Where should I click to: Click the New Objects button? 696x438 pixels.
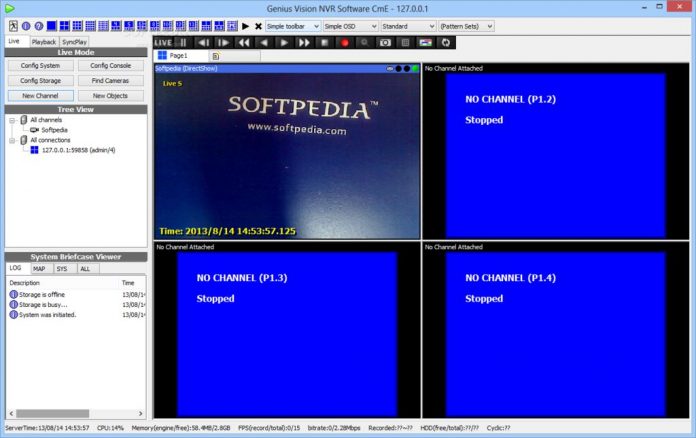[111, 96]
